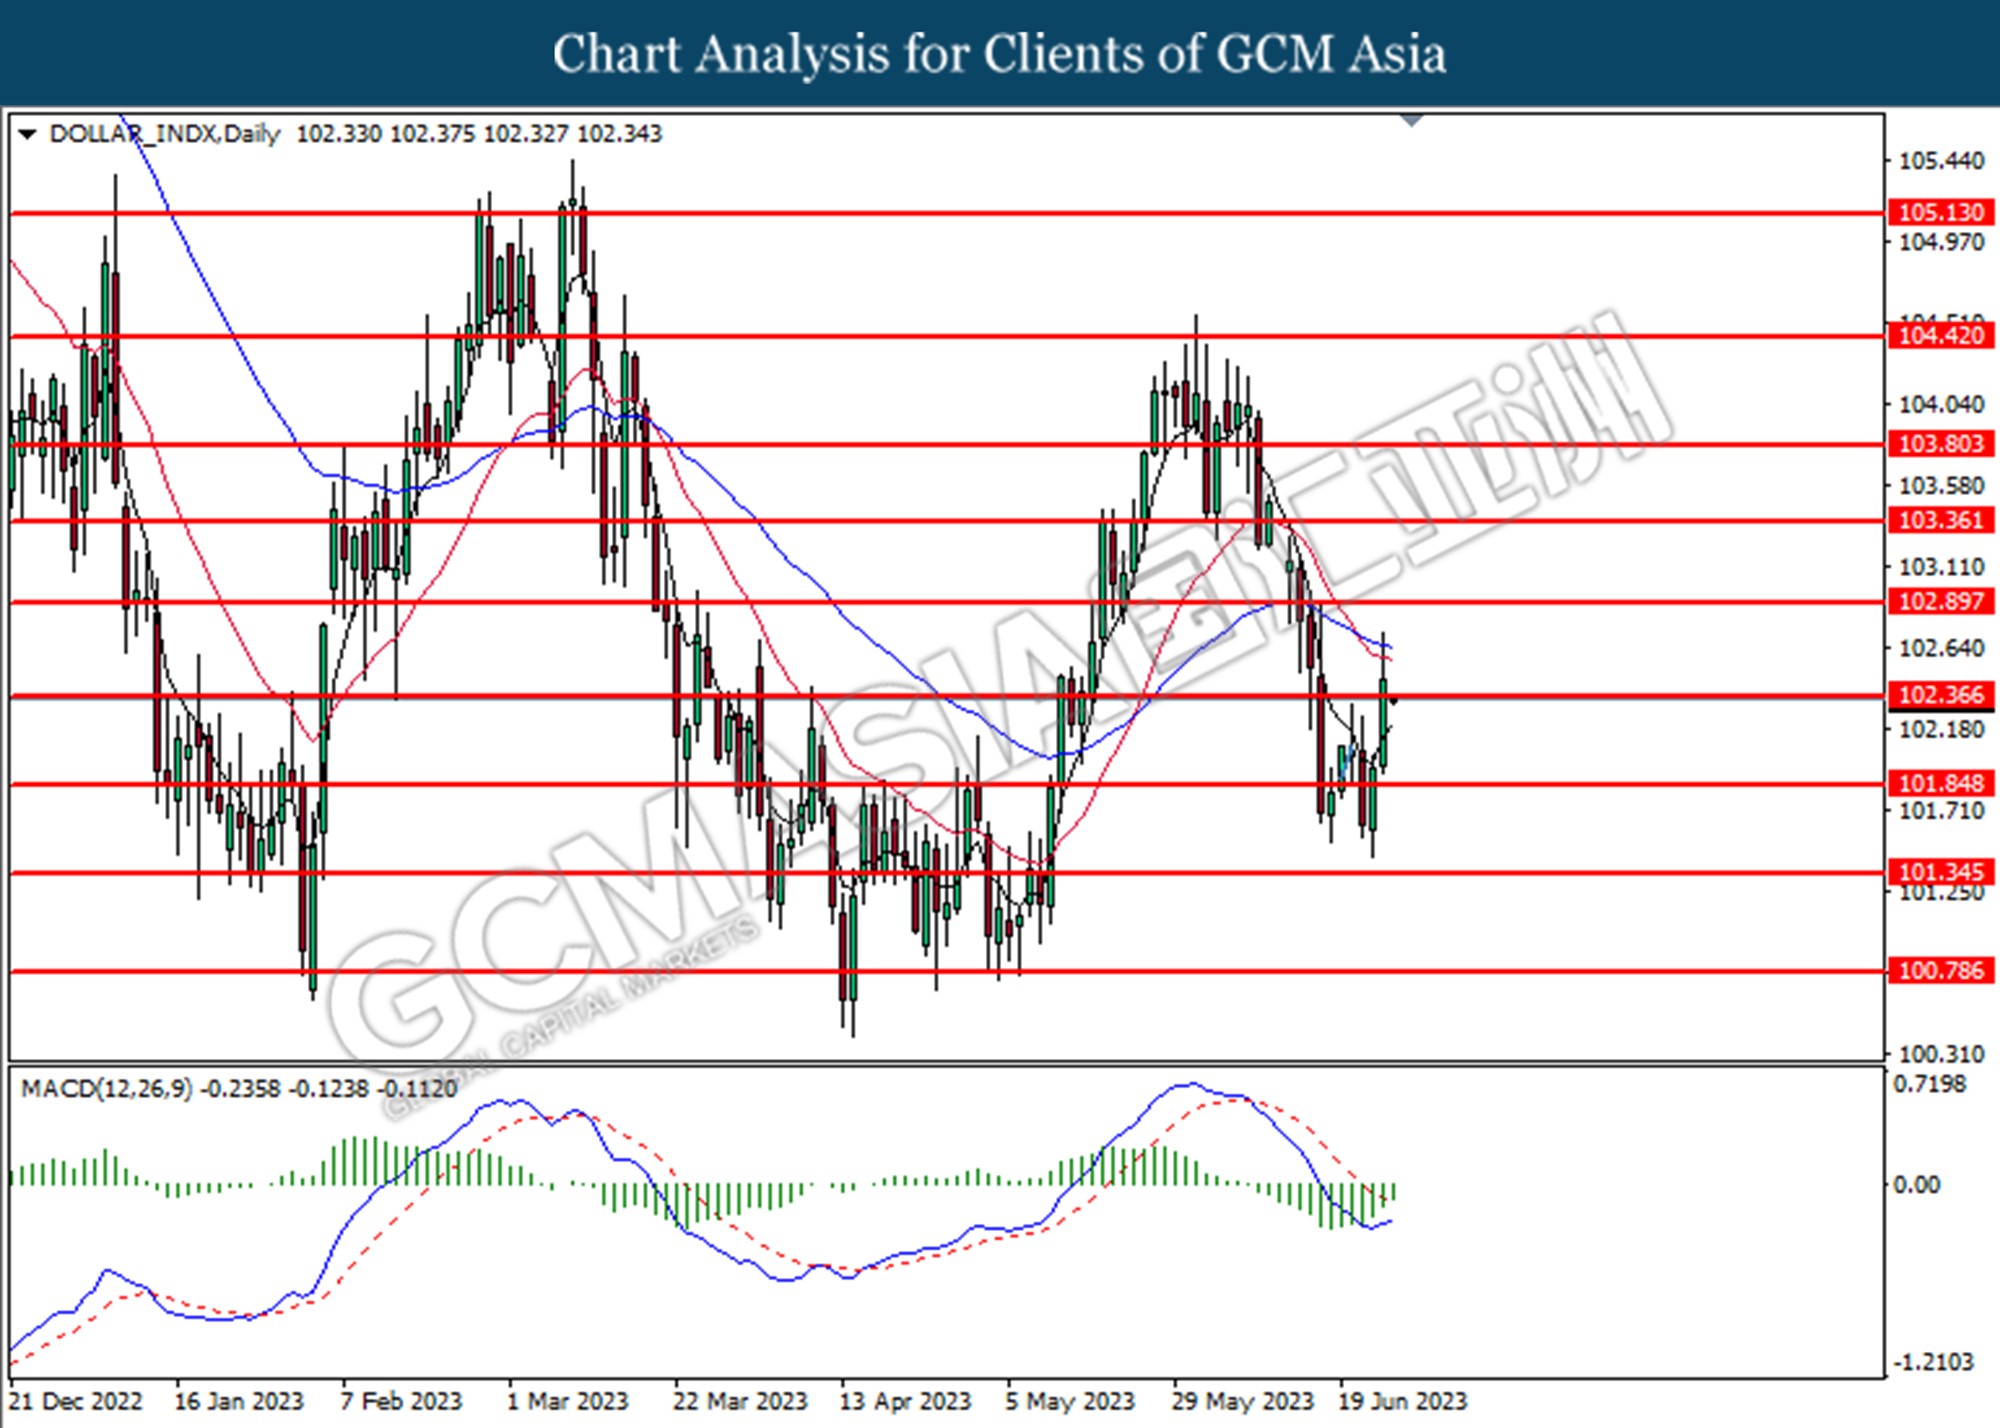Viewport: 2000px width, 1428px height.
Task: Click the 7 Feb 2023 date label
Action: pos(401,1401)
